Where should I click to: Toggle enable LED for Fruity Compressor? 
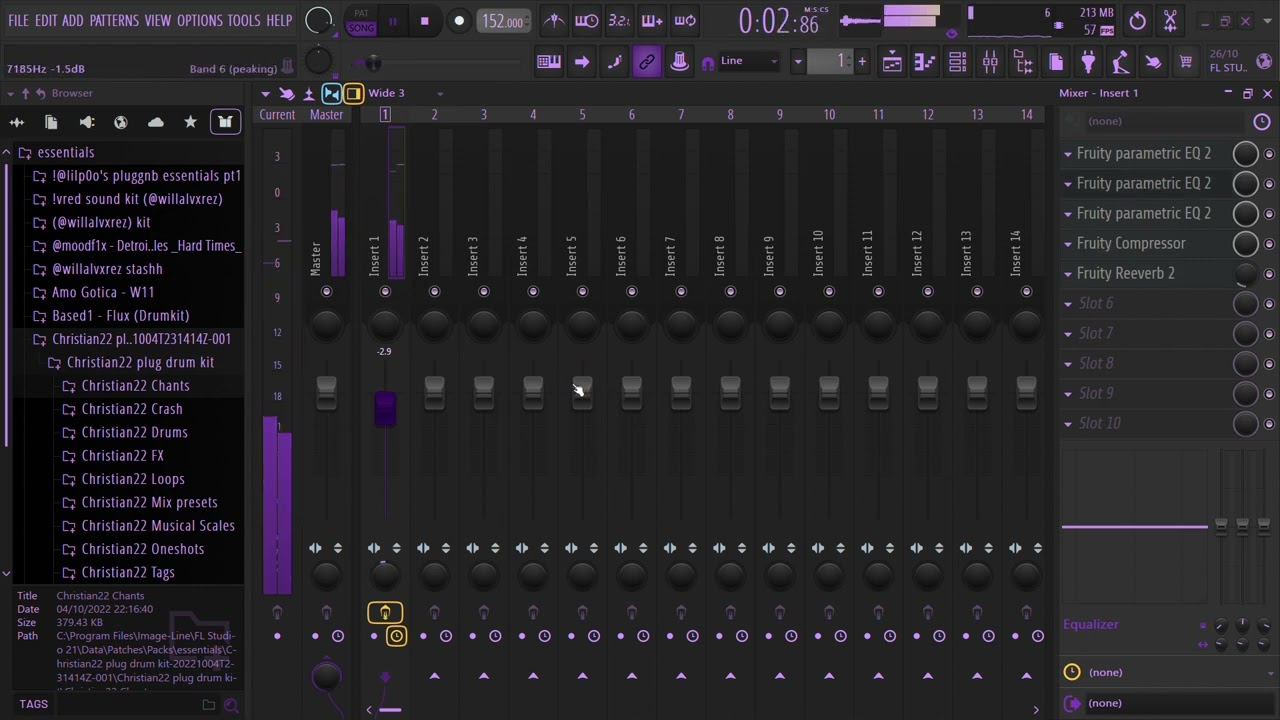(x=1269, y=244)
